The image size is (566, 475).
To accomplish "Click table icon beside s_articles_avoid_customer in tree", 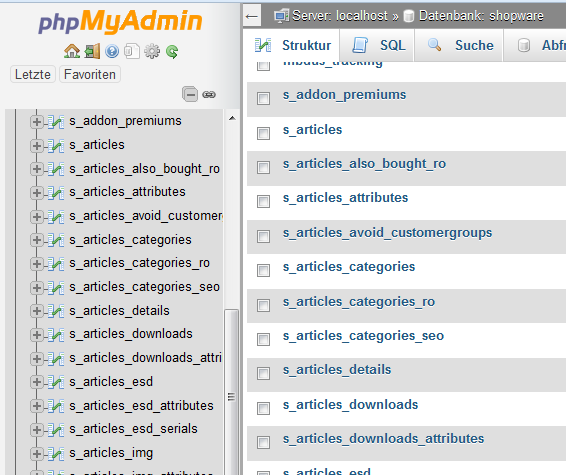I will point(56,217).
